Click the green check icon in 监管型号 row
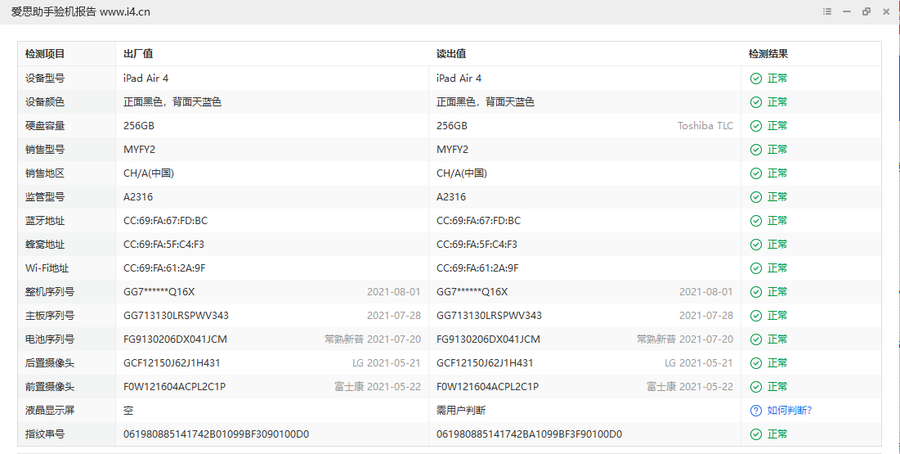This screenshot has height=454, width=900. tap(756, 197)
